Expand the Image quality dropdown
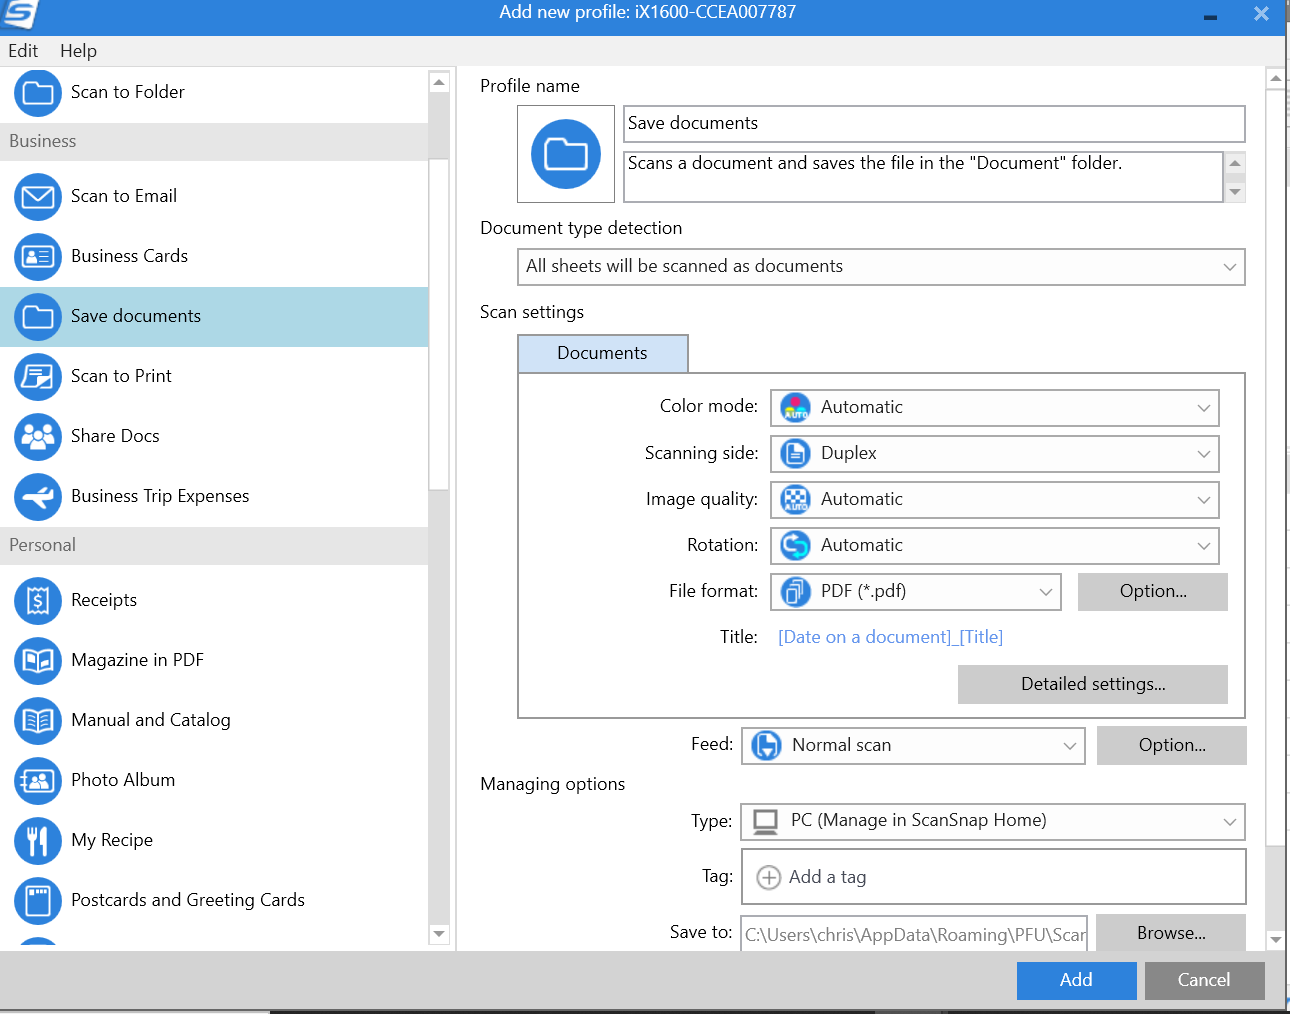 (x=995, y=499)
